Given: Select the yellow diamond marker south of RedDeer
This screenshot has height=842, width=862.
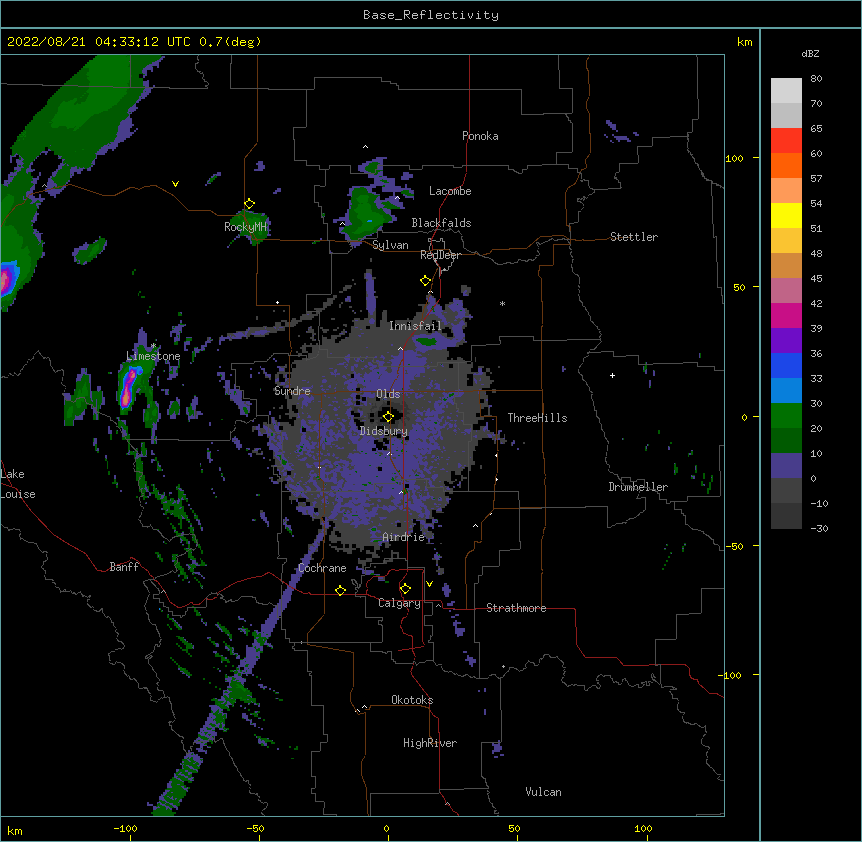Looking at the screenshot, I should tap(425, 281).
